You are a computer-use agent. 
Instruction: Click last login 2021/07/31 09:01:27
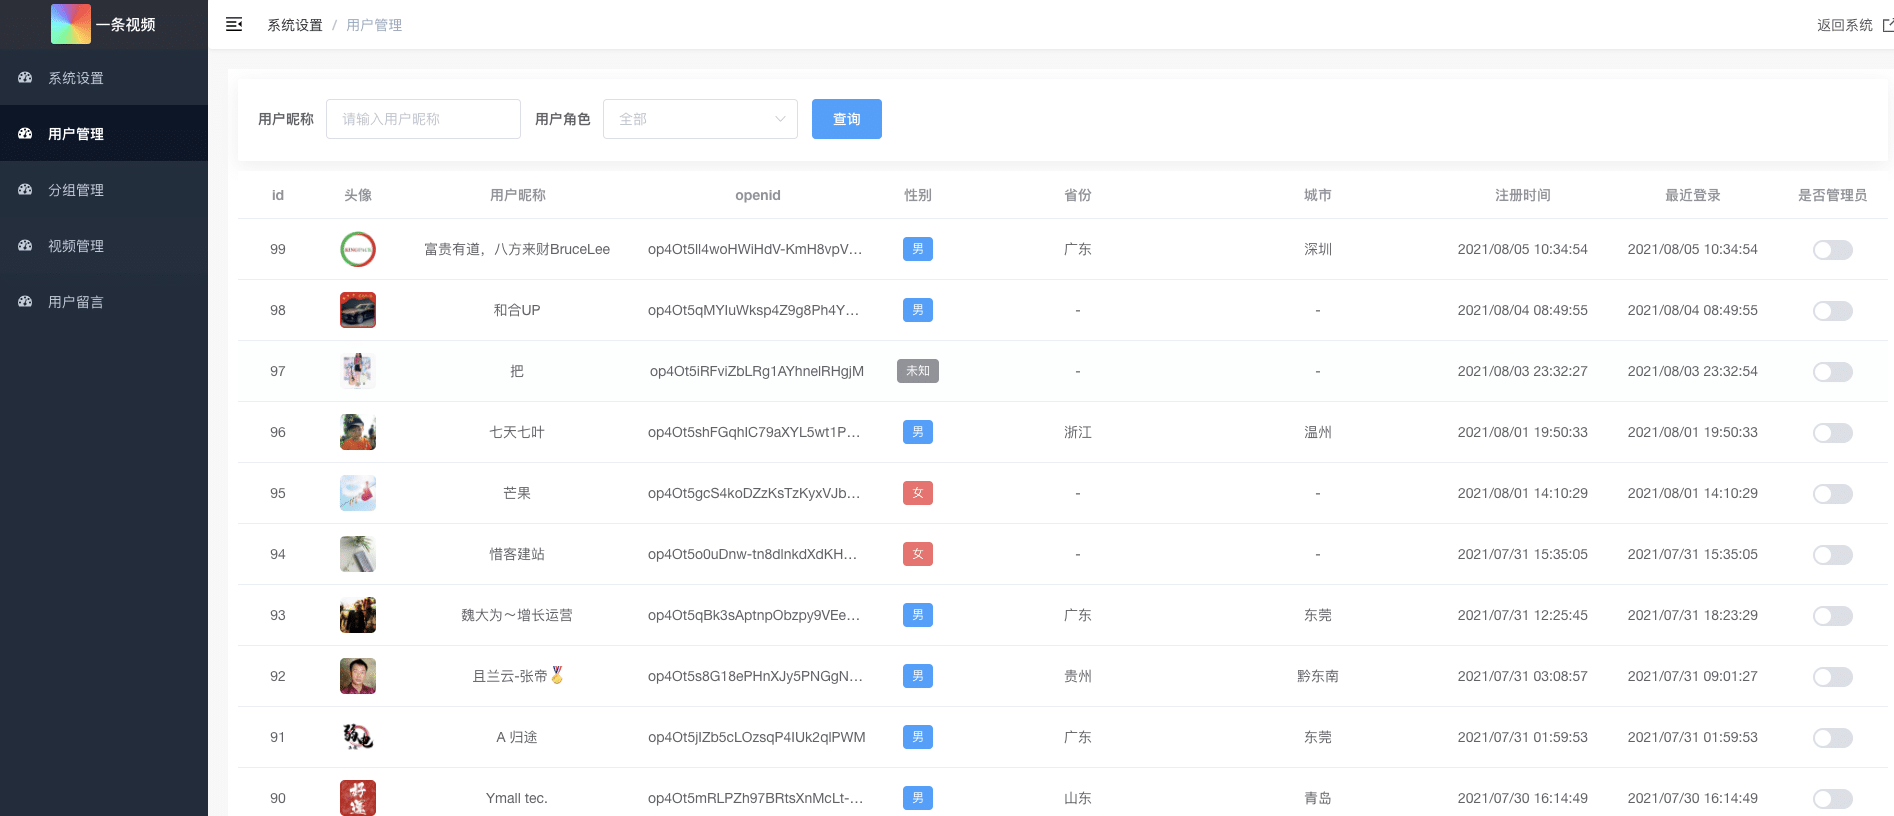point(1693,676)
